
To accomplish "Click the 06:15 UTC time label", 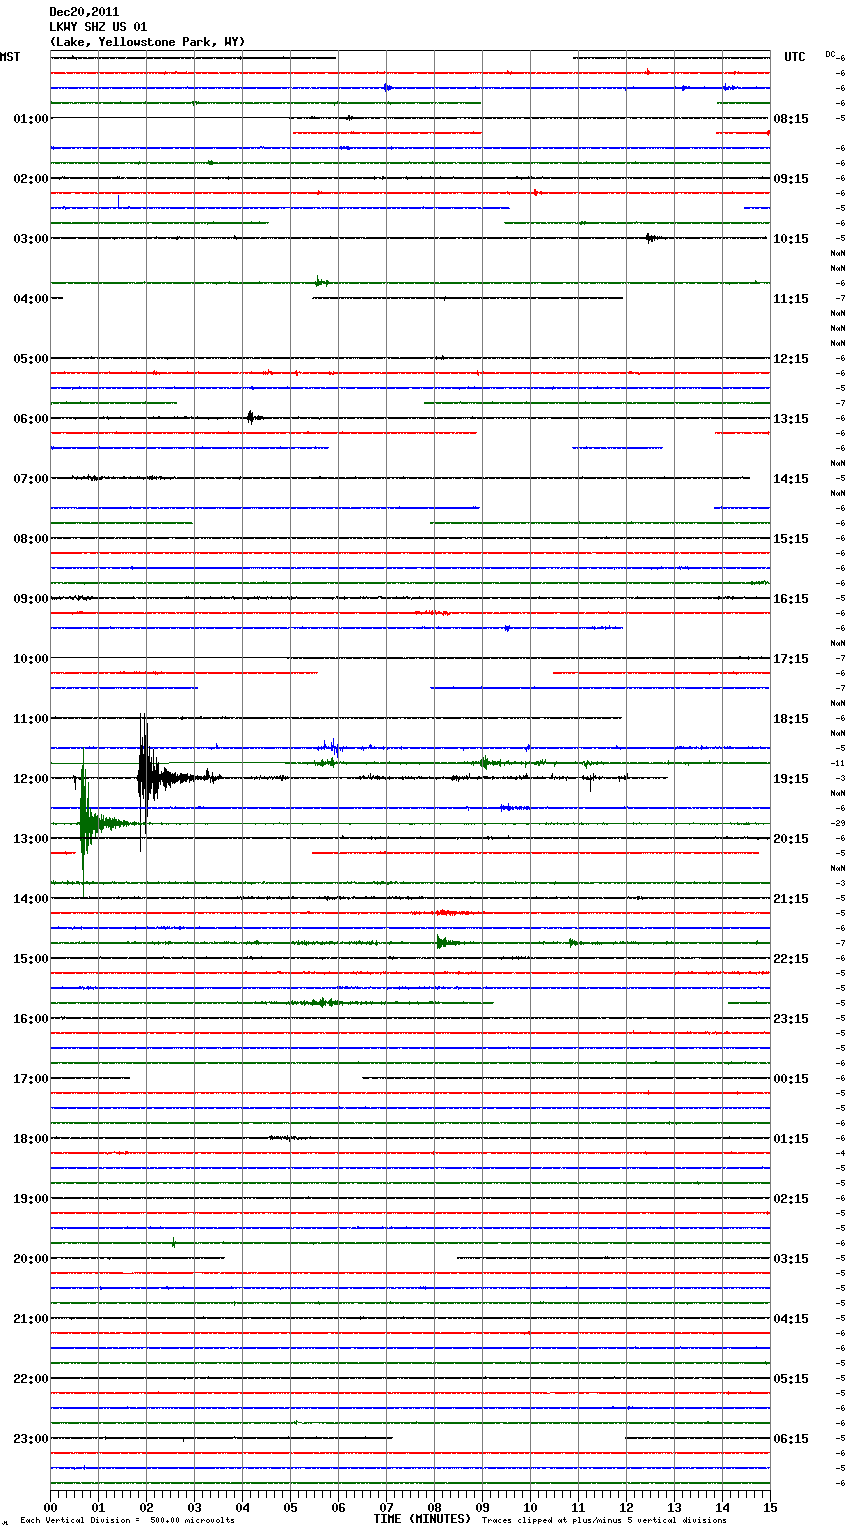I will tap(791, 1439).
